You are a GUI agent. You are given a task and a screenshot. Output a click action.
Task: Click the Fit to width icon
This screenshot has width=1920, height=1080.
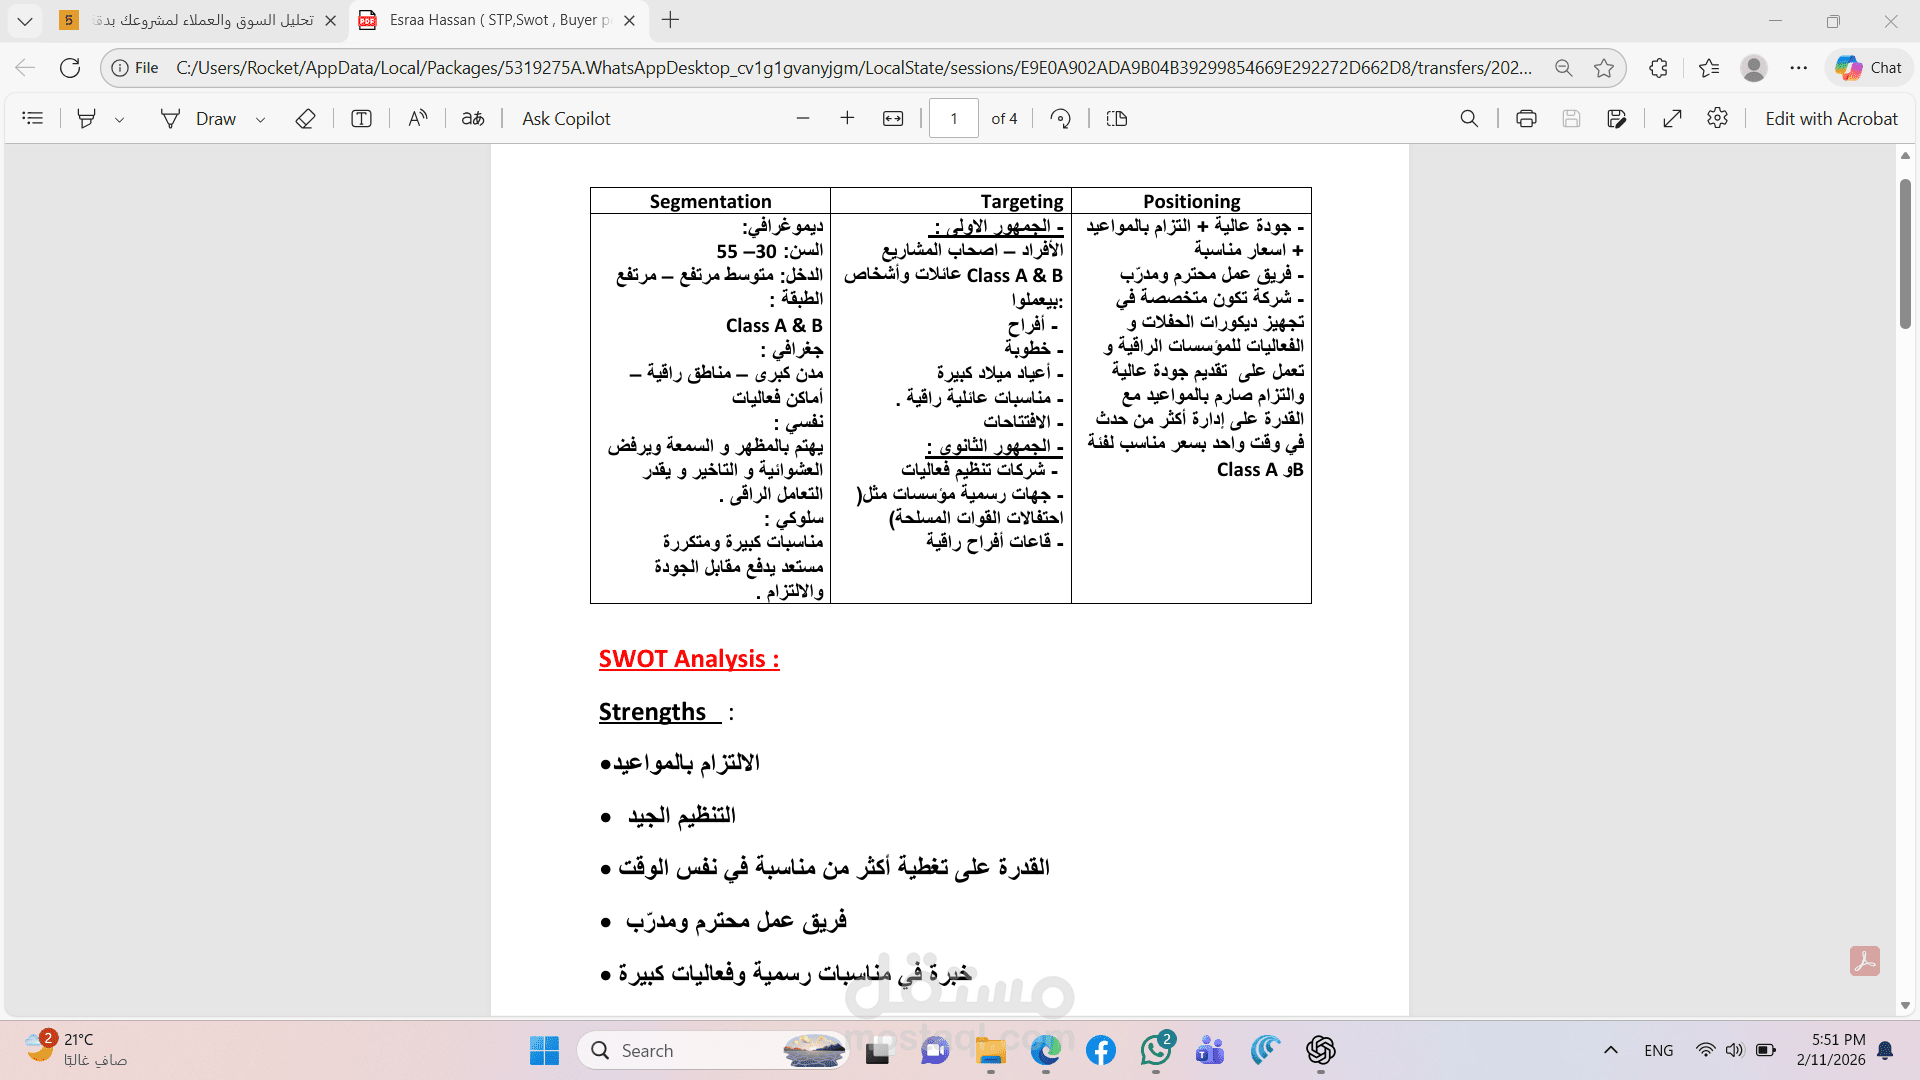(893, 118)
